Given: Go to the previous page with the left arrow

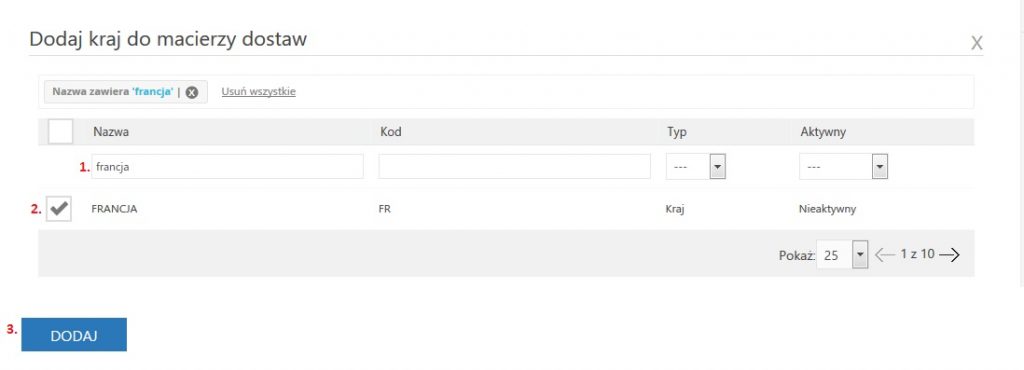Looking at the screenshot, I should [x=884, y=254].
